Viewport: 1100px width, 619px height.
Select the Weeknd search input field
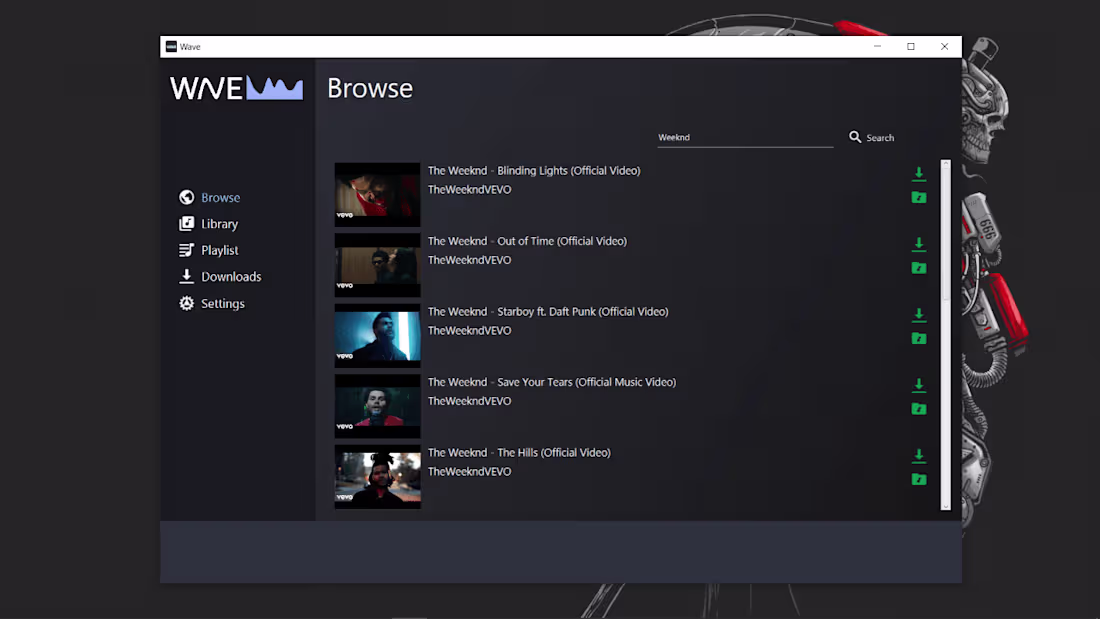click(745, 137)
